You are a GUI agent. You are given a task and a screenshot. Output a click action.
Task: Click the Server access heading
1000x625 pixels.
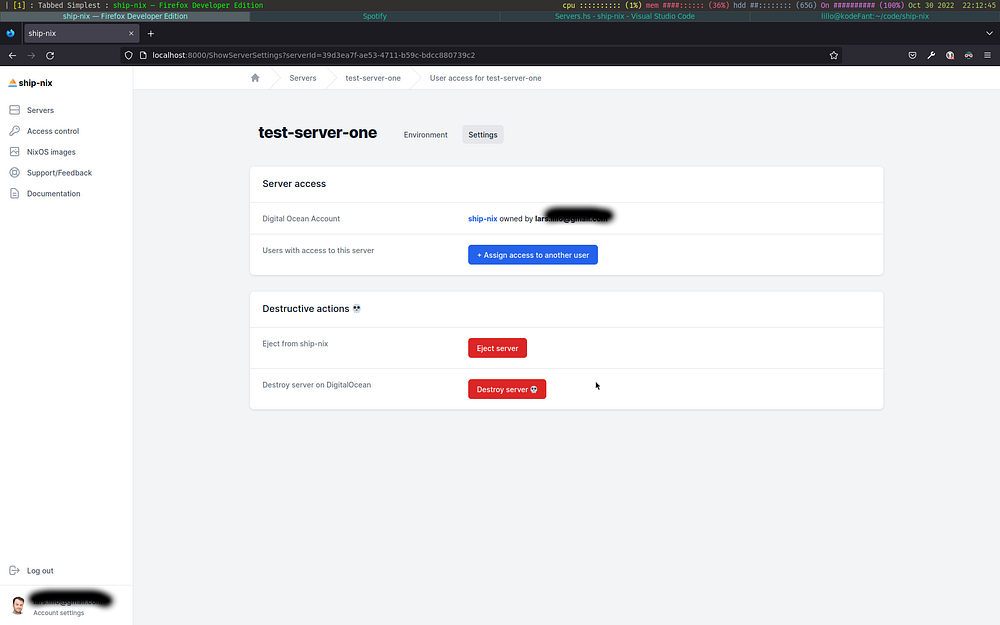pos(294,184)
